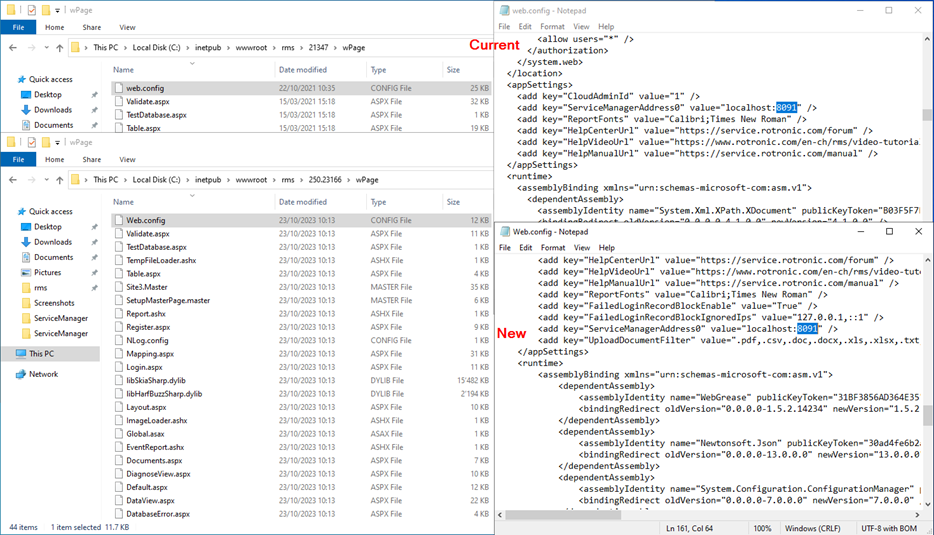Select DatabaseError.aspx file
The height and width of the screenshot is (535, 934).
pos(301,514)
